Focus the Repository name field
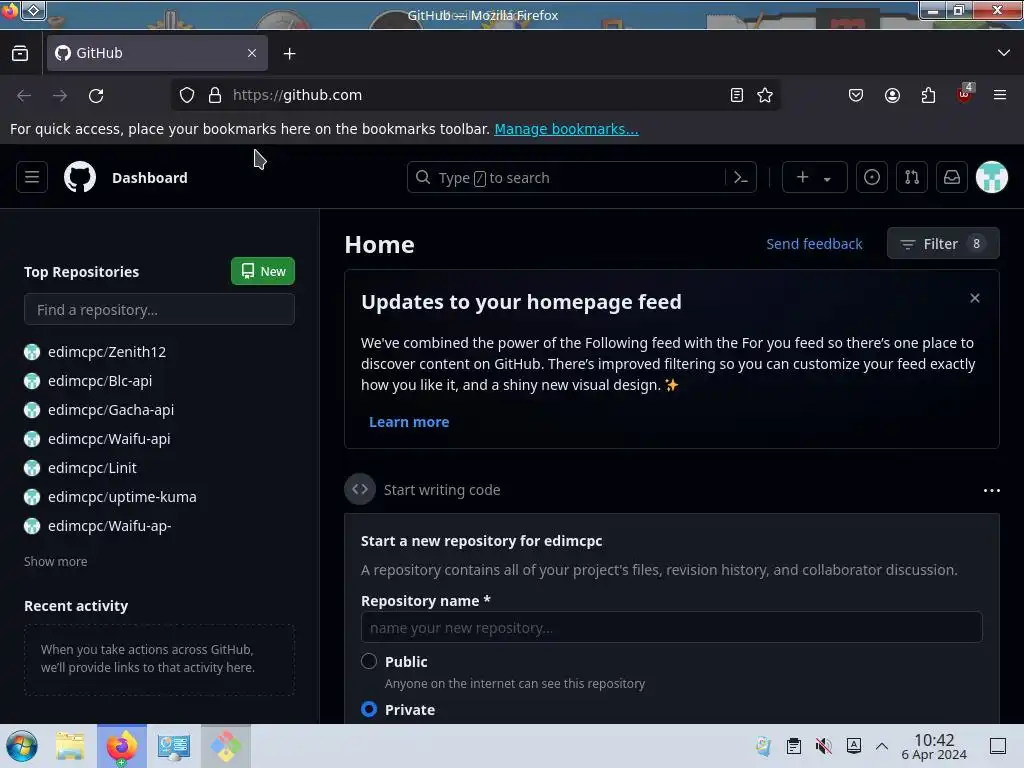Viewport: 1024px width, 768px height. coord(671,628)
